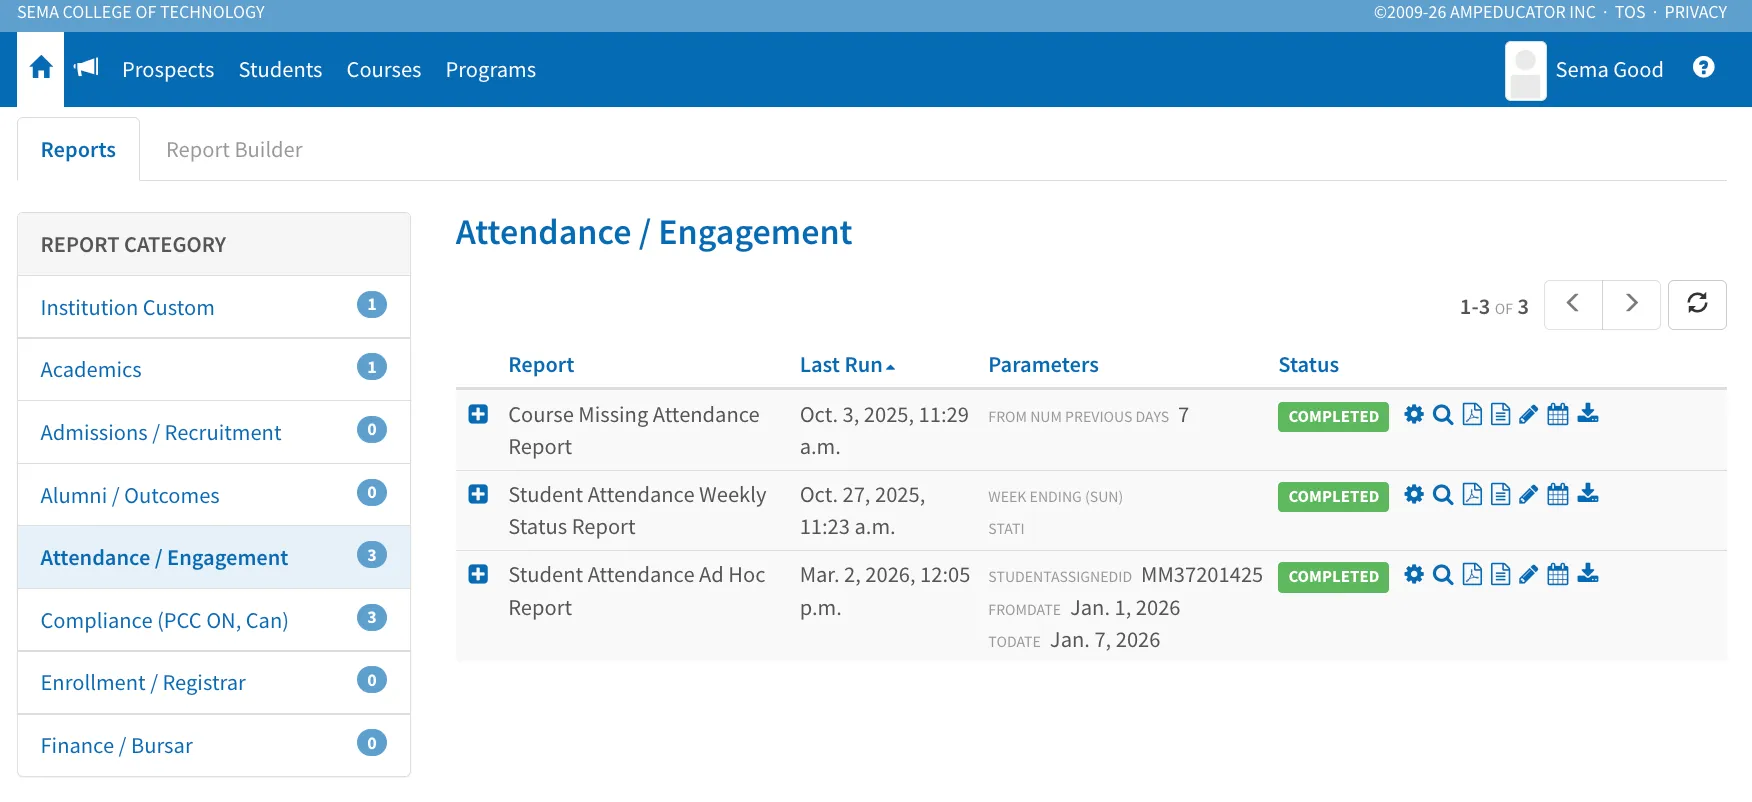
Task: Click document icon for Student Attendance Weekly Status Report
Action: pyautogui.click(x=1500, y=494)
